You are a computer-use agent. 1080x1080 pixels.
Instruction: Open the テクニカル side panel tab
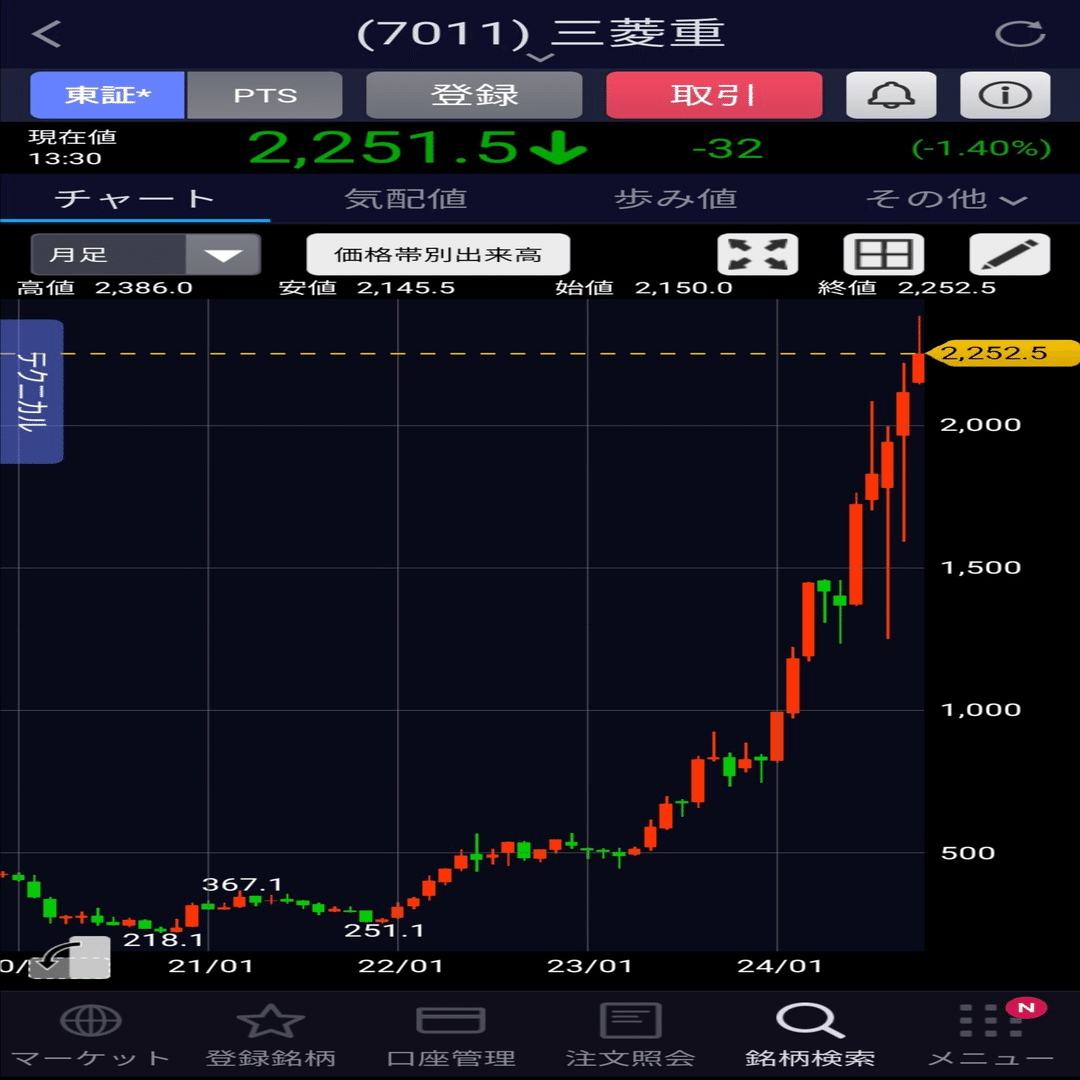click(x=32, y=391)
